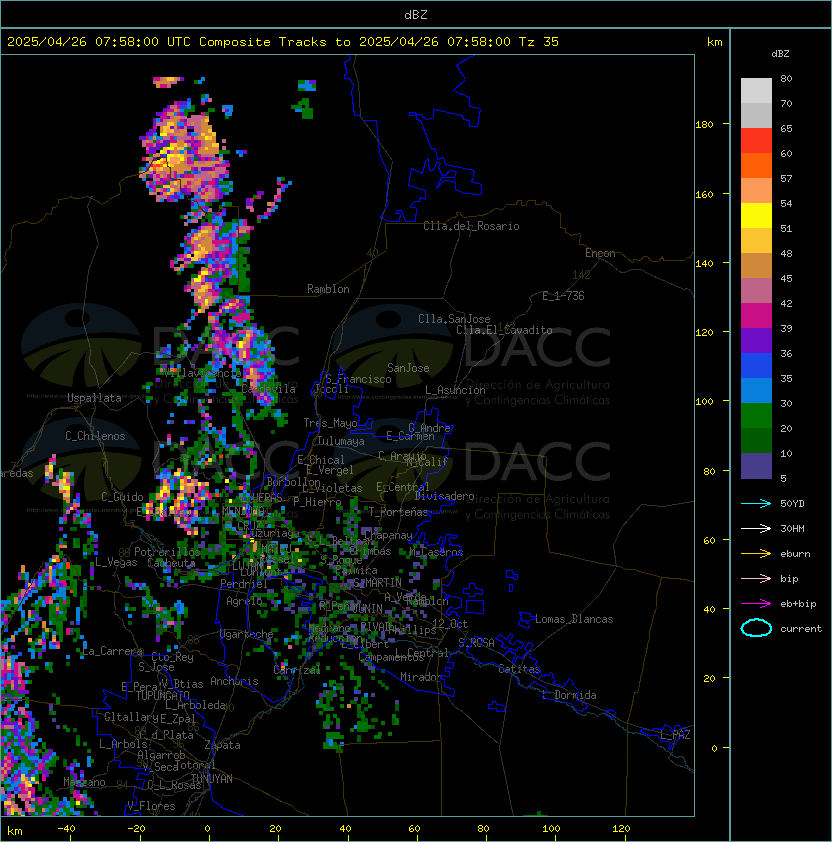Click the 'Divisadero' map label
The height and width of the screenshot is (842, 832).
point(444,496)
